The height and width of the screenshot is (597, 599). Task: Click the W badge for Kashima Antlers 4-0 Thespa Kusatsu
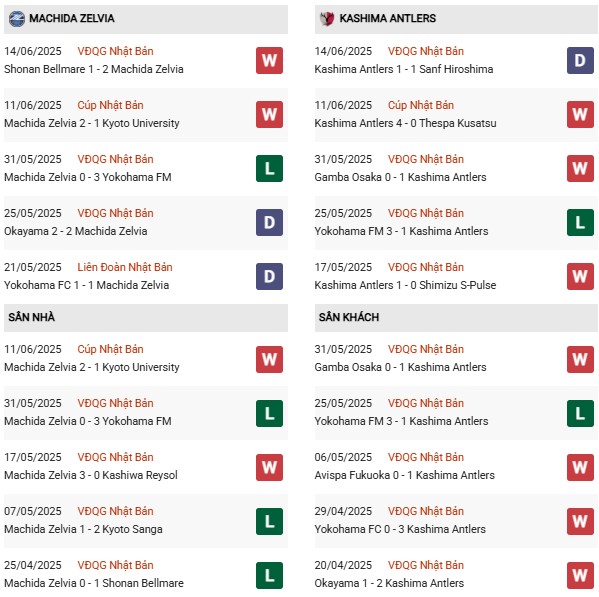[x=580, y=114]
